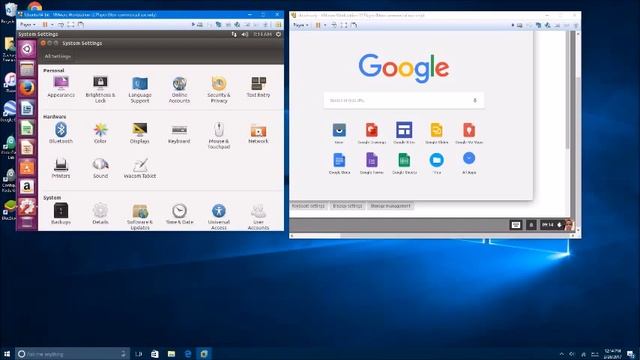The image size is (640, 360).
Task: Enter full screen in Chromium VMware window
Action: pyautogui.click(x=344, y=25)
